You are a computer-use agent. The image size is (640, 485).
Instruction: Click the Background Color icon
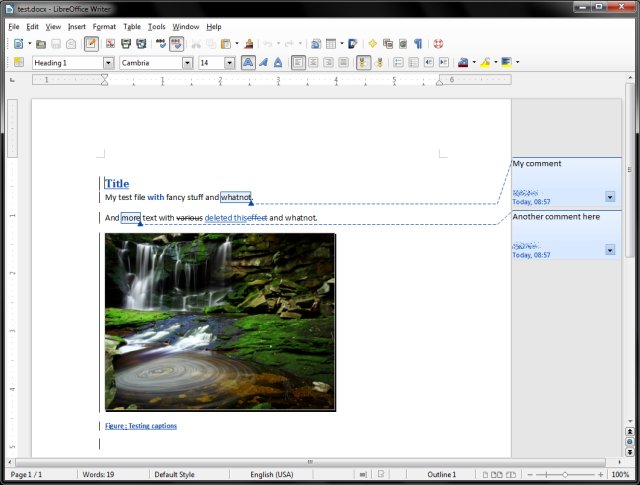click(507, 62)
